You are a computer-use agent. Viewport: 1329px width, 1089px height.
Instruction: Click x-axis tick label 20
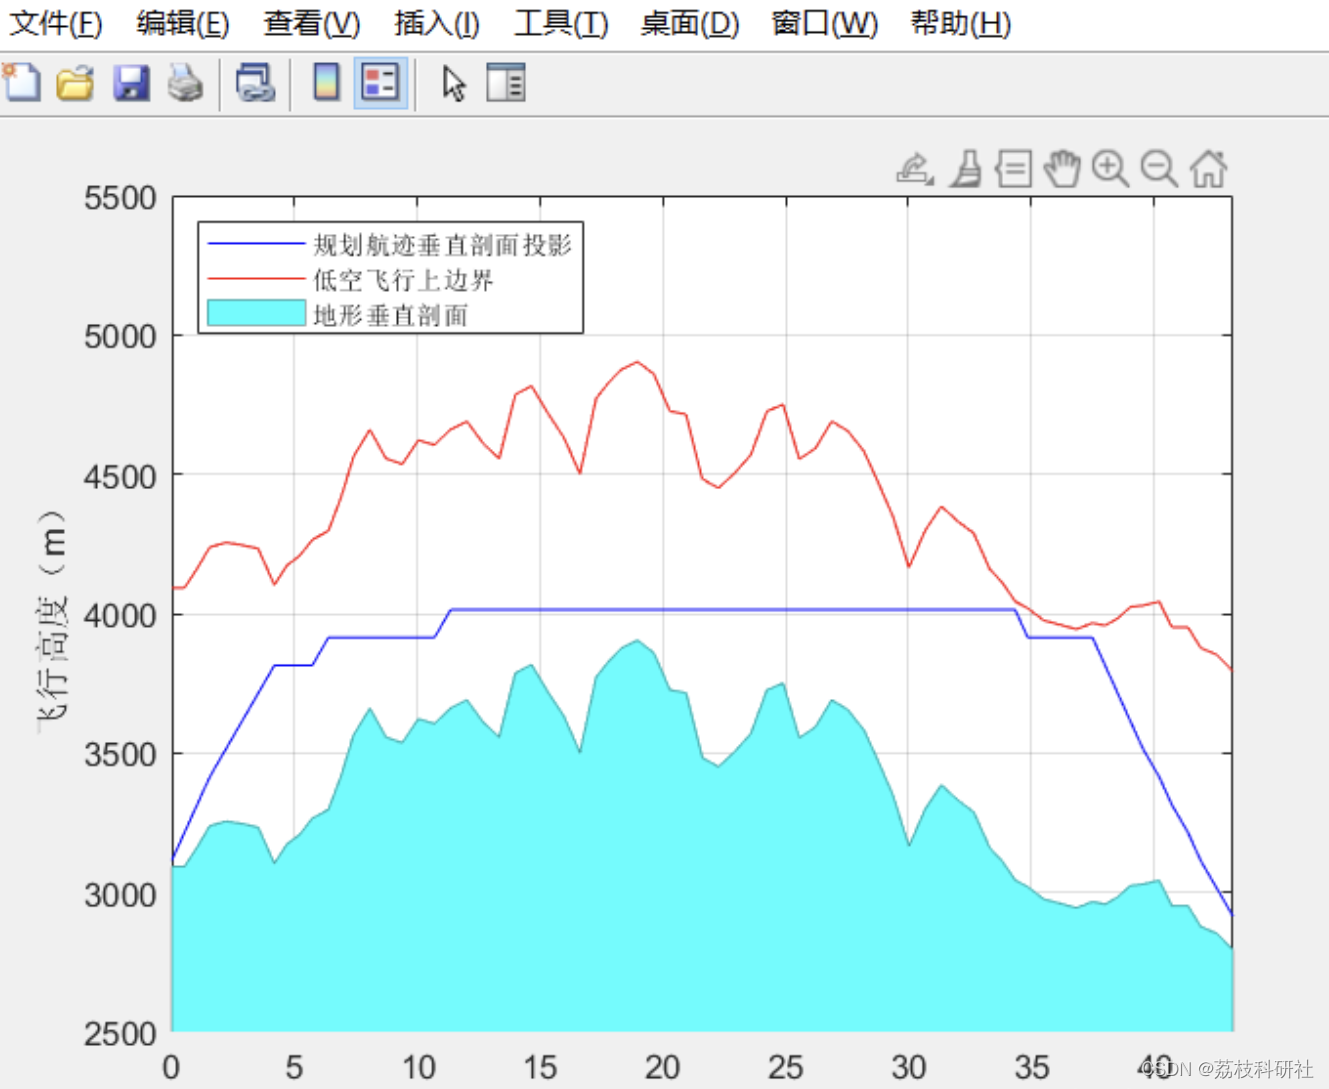click(x=663, y=1068)
